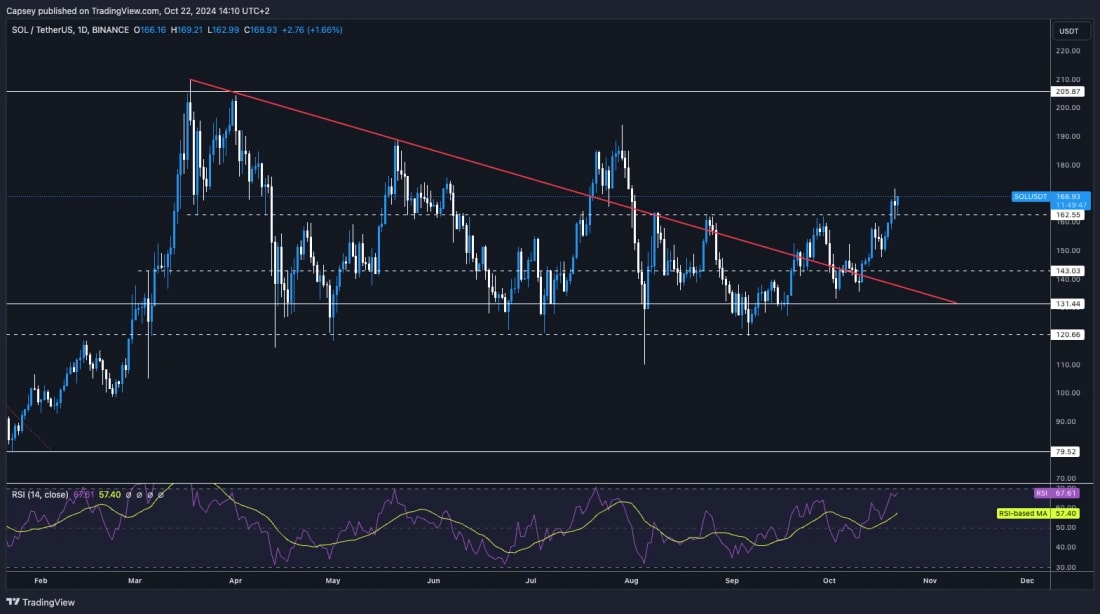Click the 205.87 price level label
This screenshot has width=1100, height=614.
coord(1066,91)
